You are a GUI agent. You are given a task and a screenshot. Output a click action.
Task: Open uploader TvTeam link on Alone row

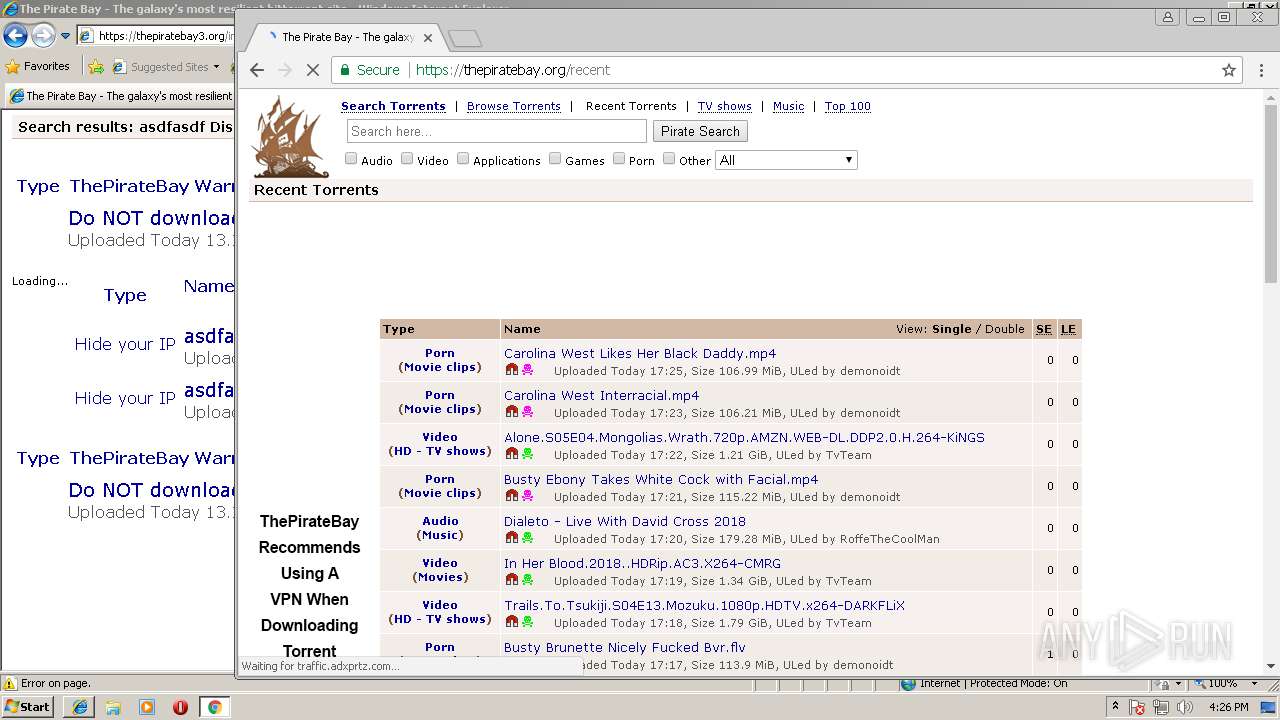[848, 455]
